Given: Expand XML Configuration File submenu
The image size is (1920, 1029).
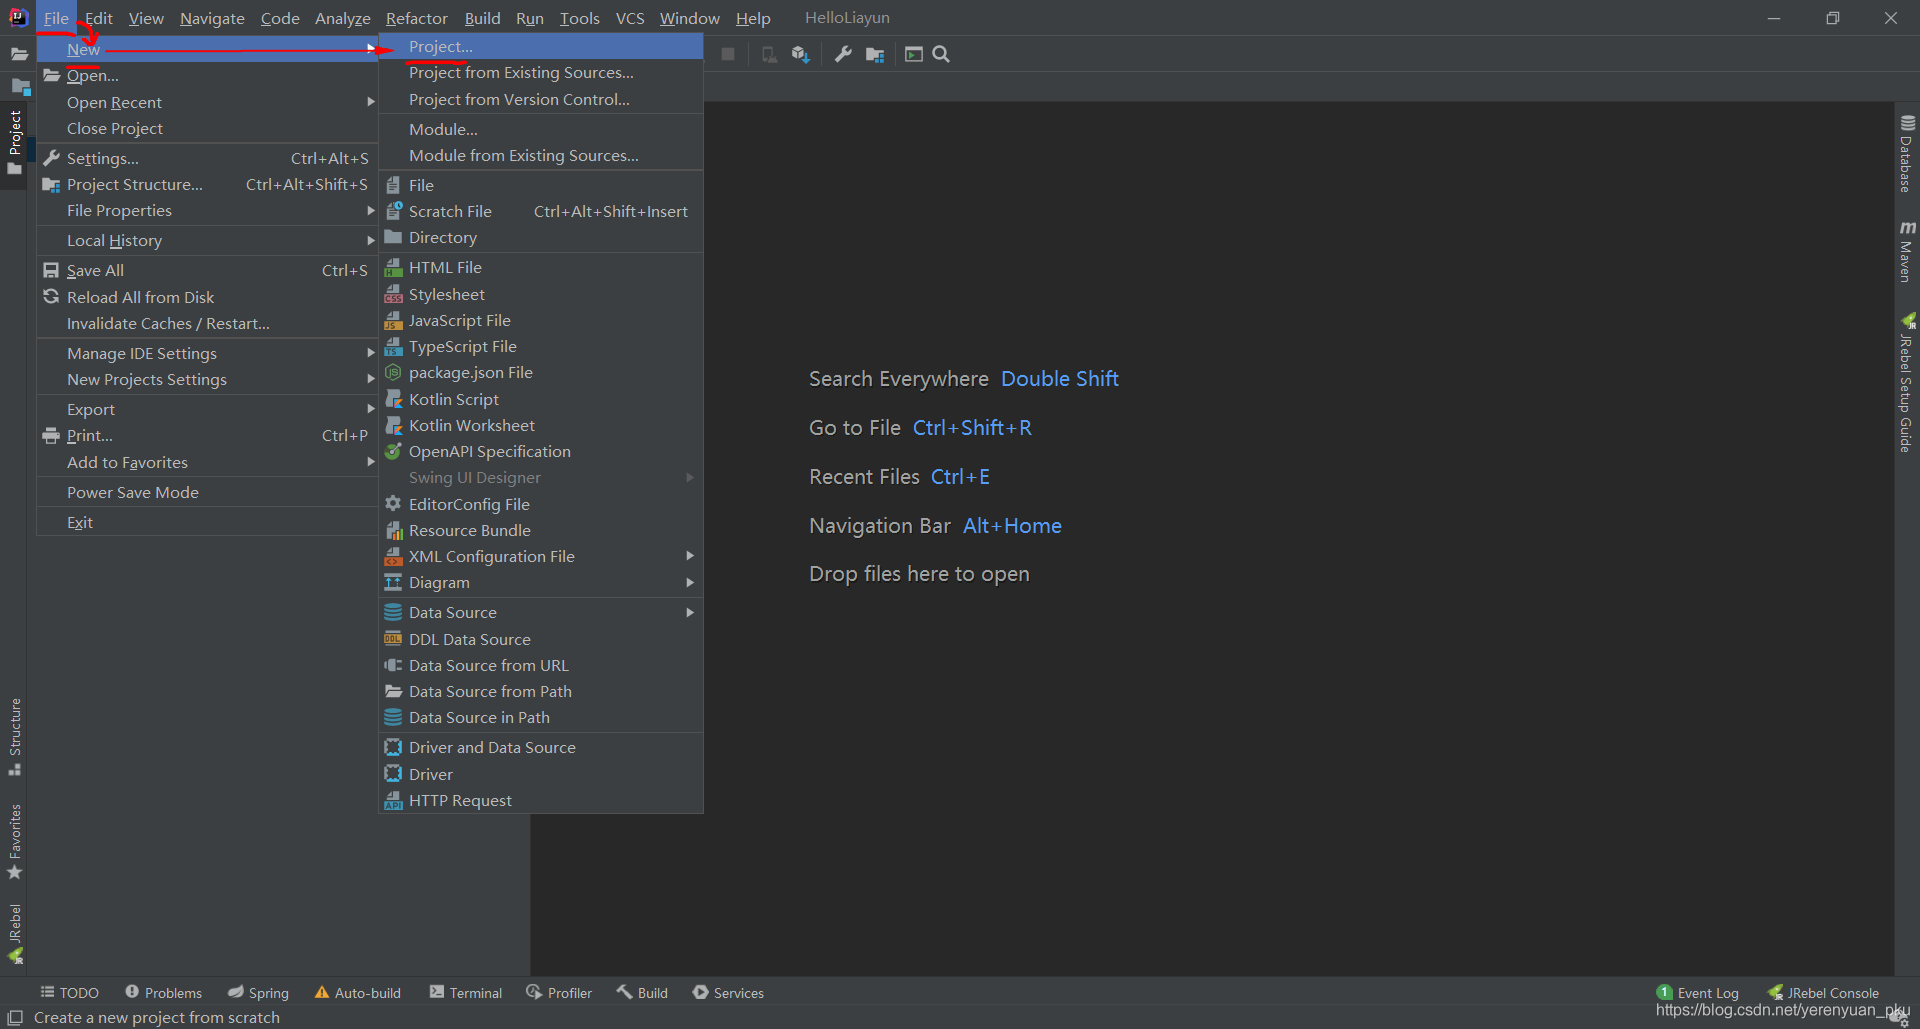Looking at the screenshot, I should coord(541,556).
